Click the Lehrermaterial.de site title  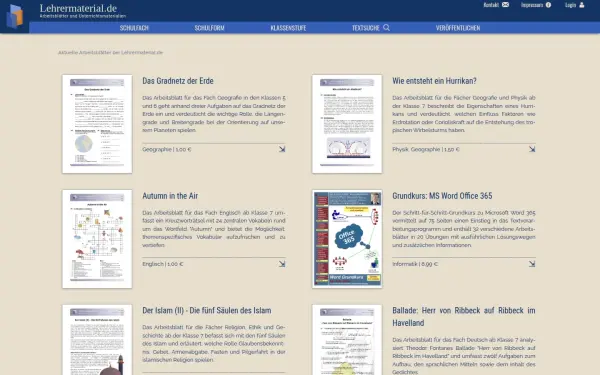(x=78, y=8)
